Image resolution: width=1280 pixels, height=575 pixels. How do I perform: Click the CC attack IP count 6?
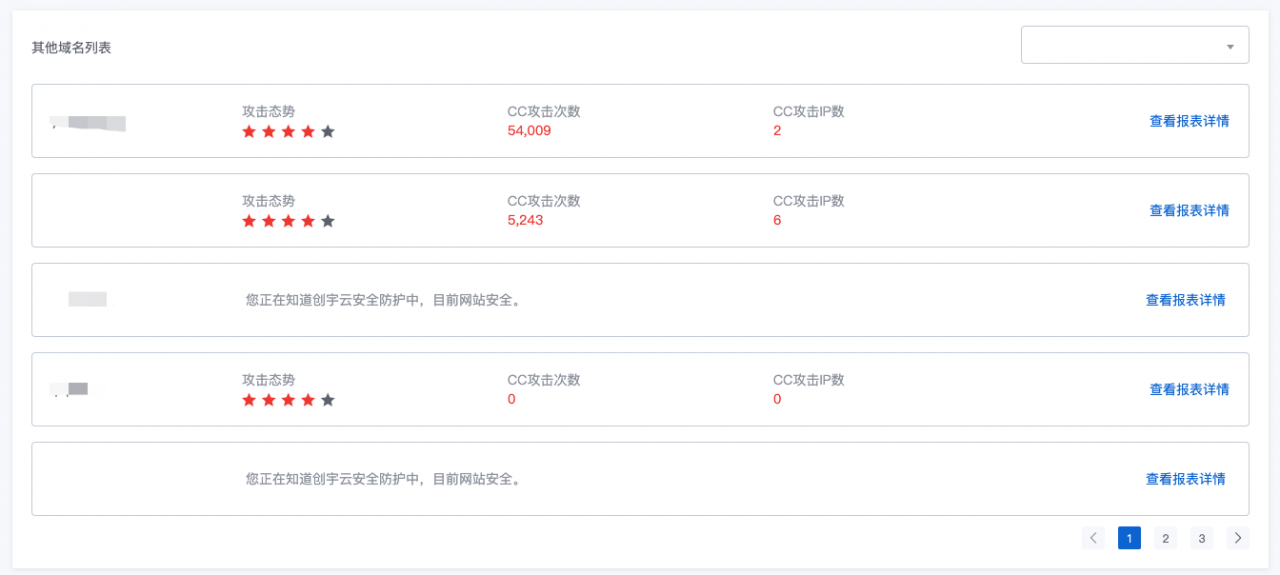[x=777, y=220]
